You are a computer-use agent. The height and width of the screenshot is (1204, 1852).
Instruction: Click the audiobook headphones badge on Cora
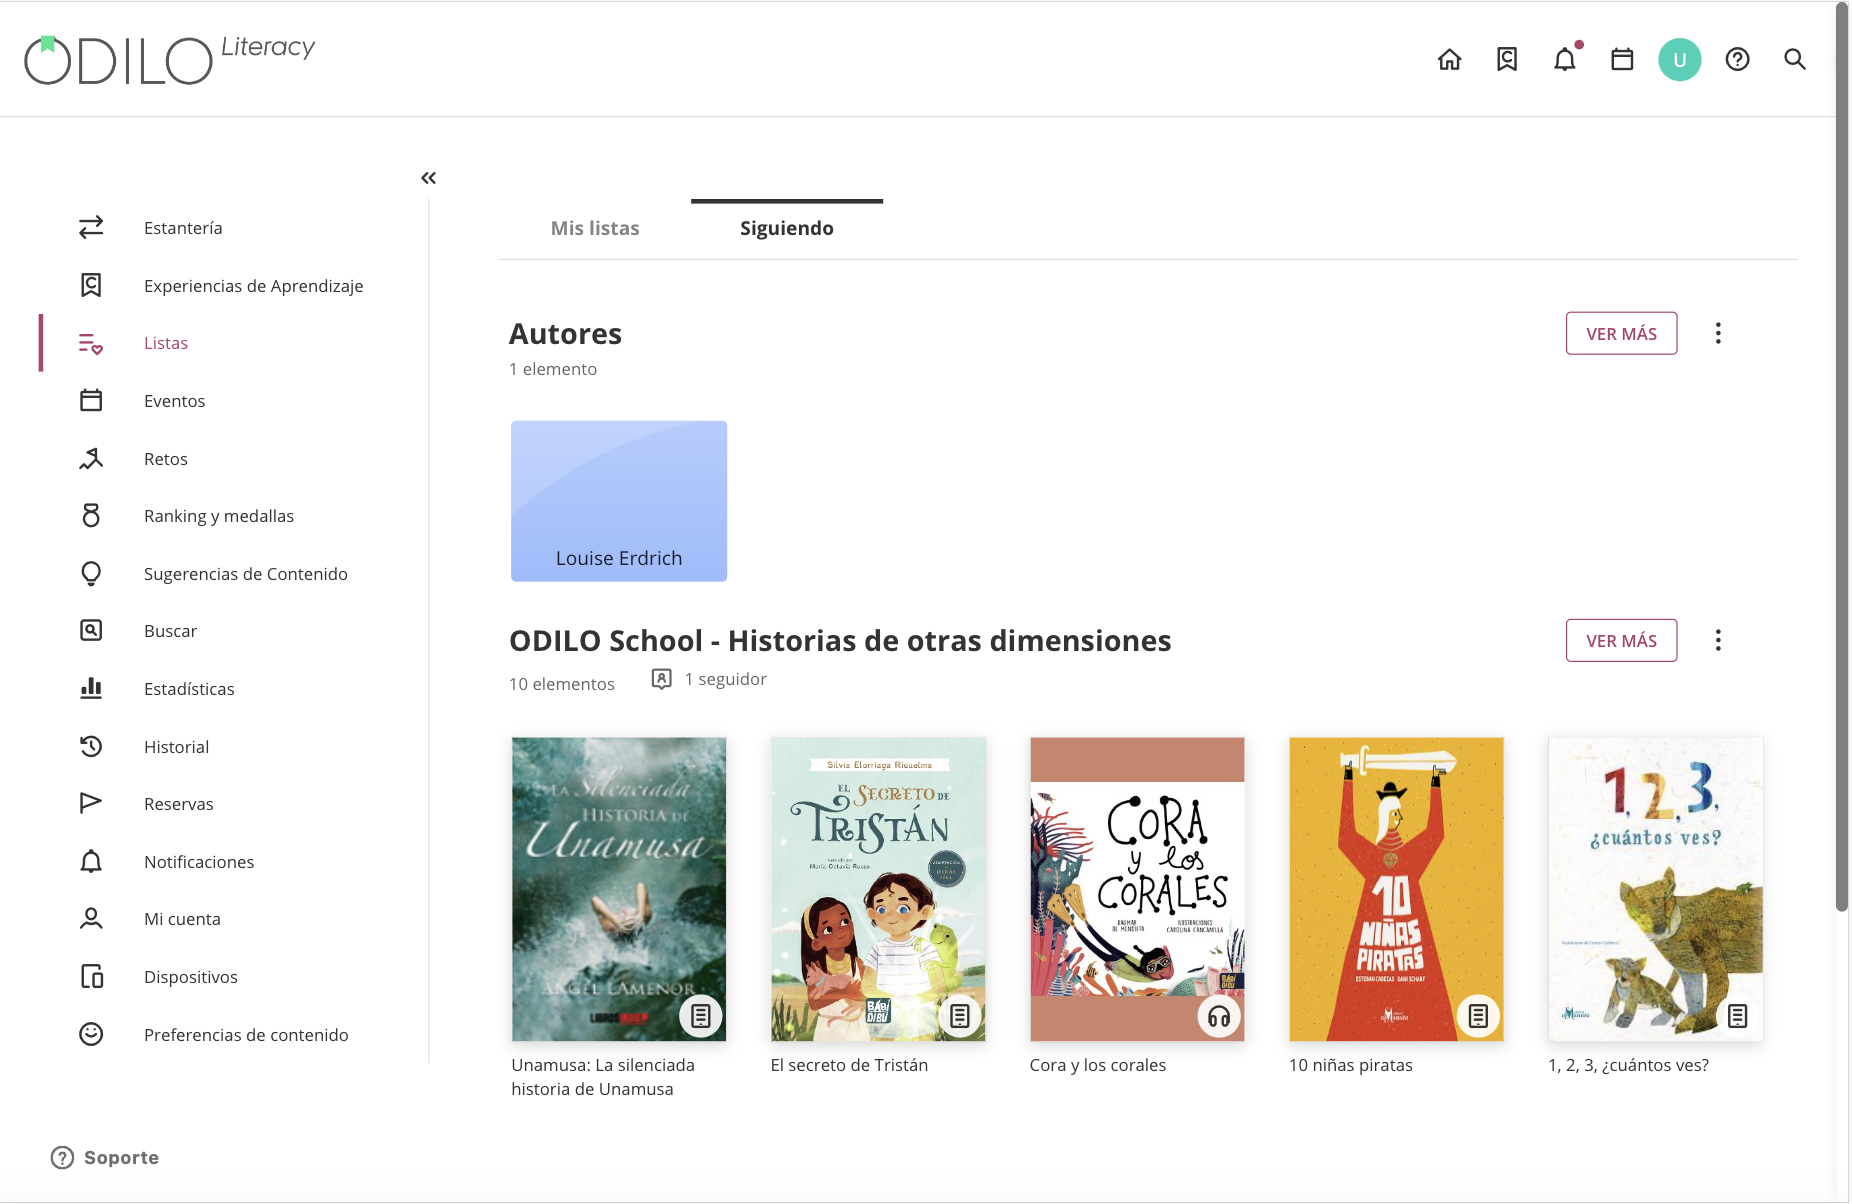pos(1219,1016)
